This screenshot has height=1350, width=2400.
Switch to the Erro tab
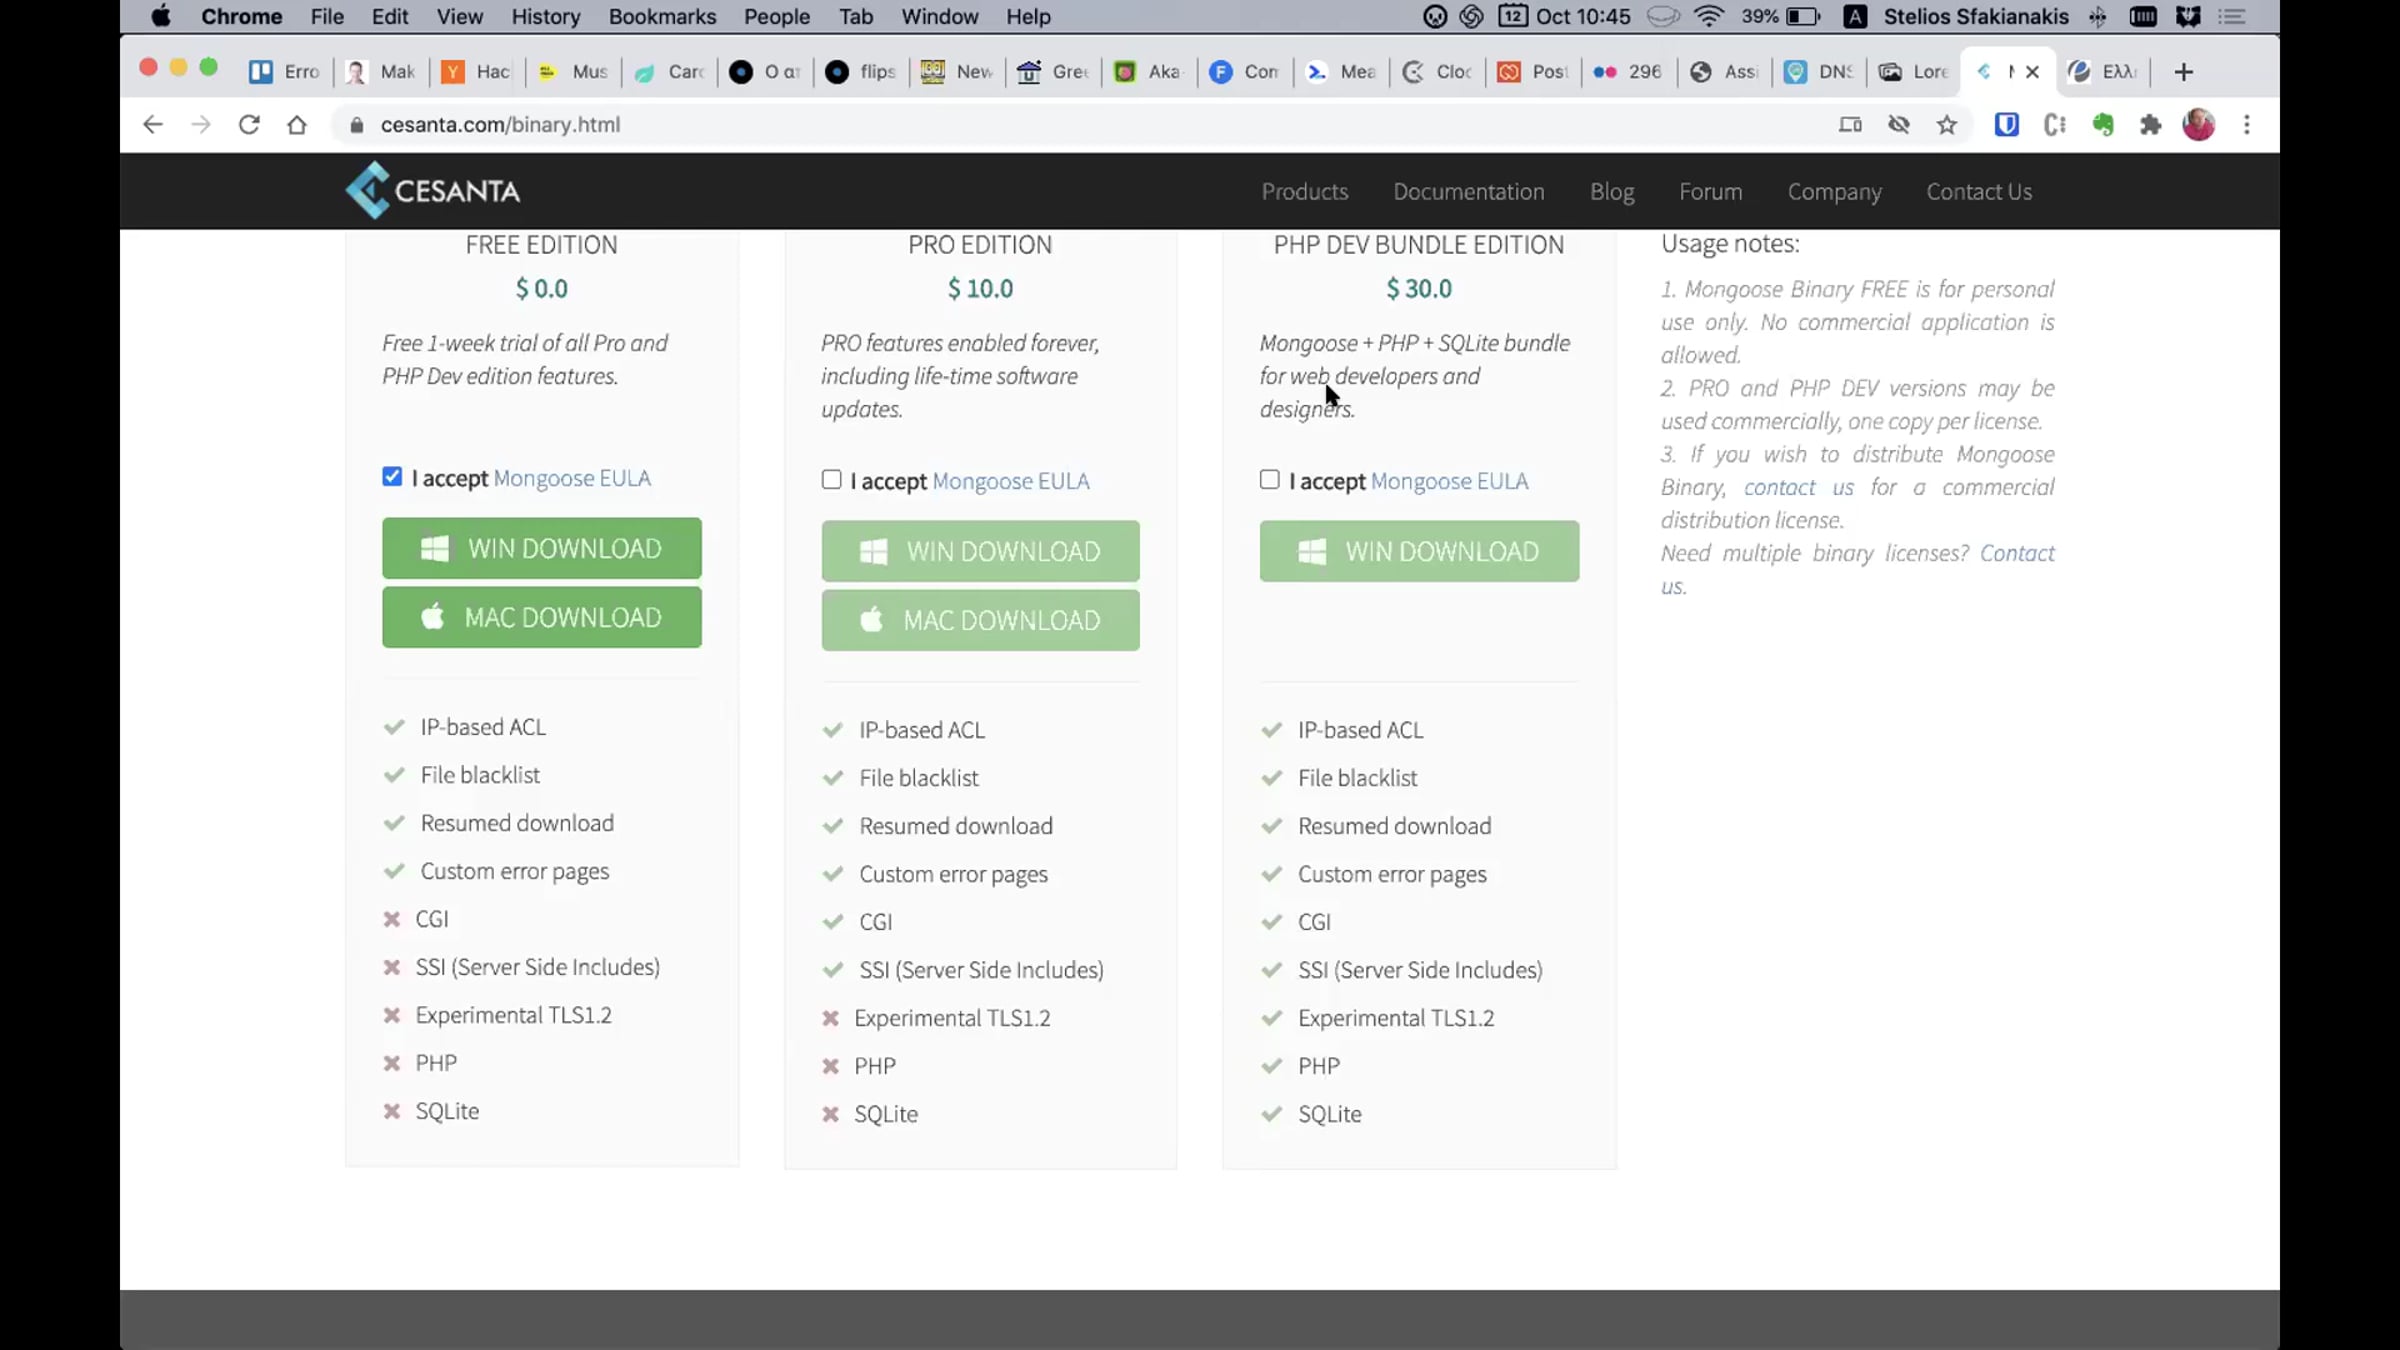pos(285,72)
